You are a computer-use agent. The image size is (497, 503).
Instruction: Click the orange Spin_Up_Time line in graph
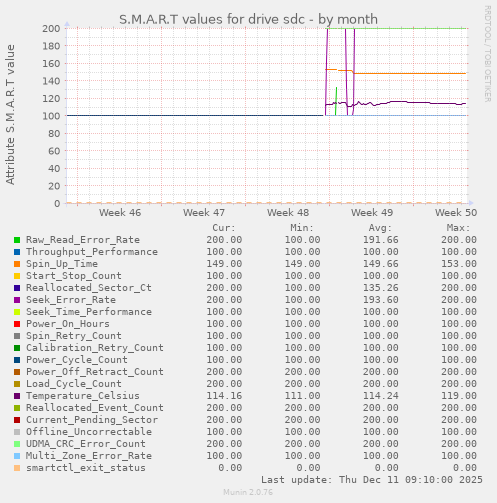point(410,73)
